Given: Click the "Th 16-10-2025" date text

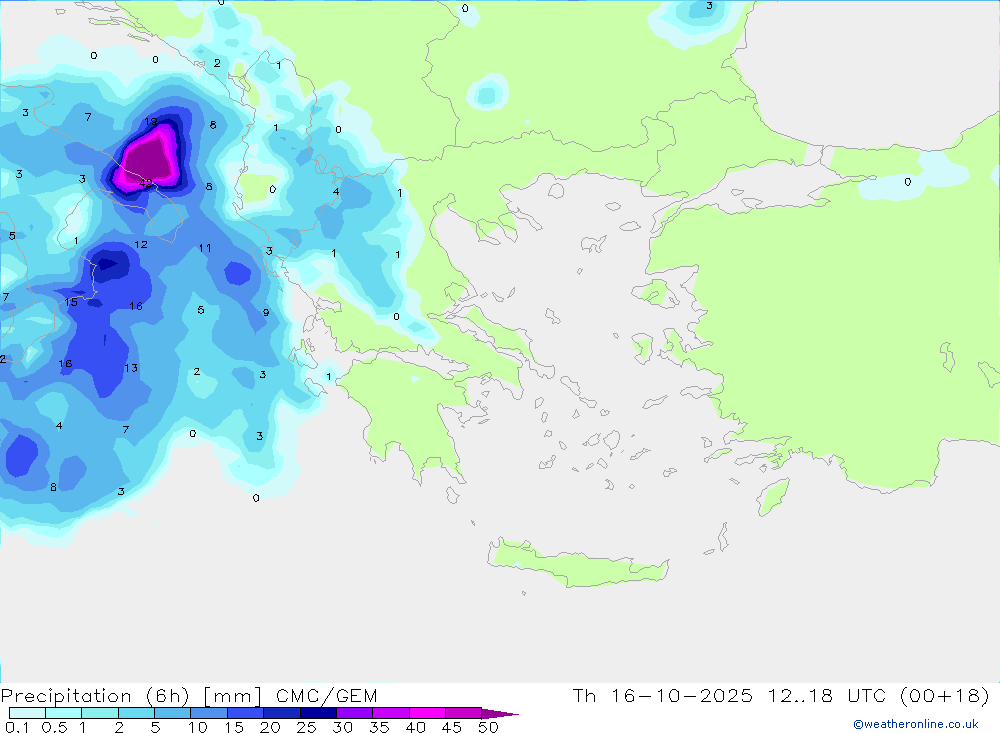Looking at the screenshot, I should [662, 696].
